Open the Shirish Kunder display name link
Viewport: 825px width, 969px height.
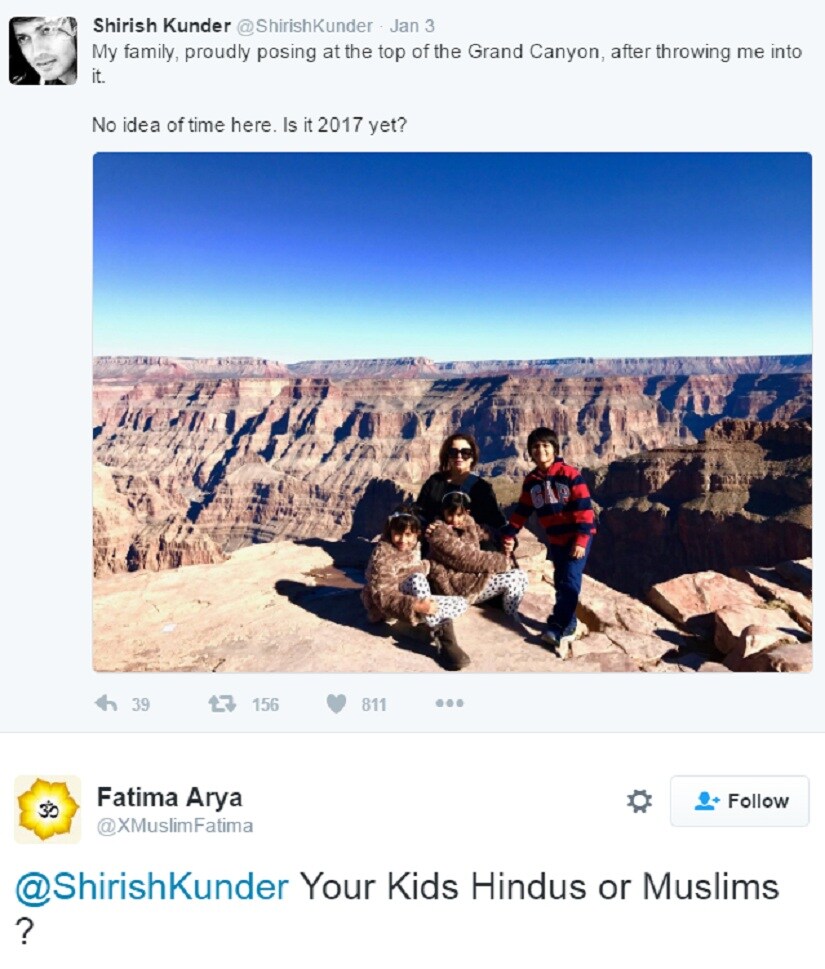coord(161,26)
